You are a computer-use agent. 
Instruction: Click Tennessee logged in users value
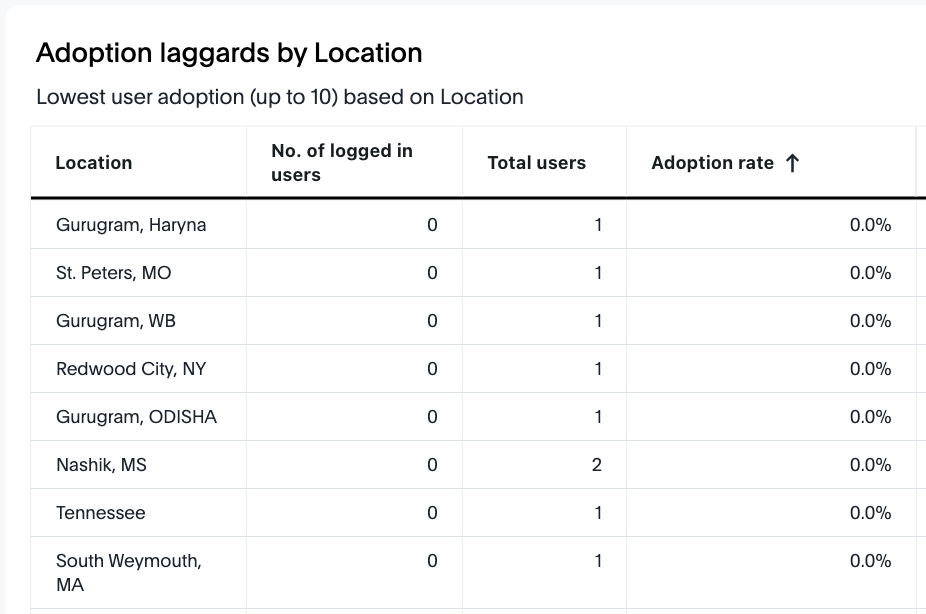(x=432, y=513)
